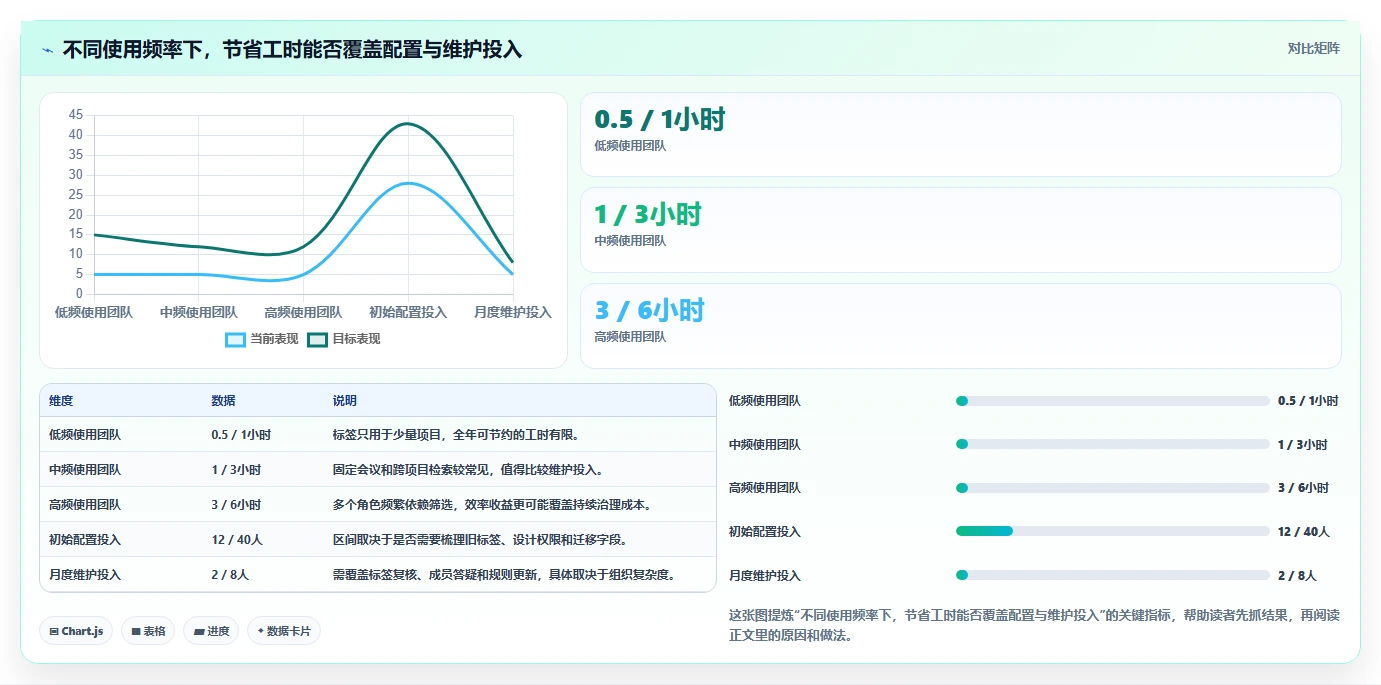Click the 高频使用团队 progress bar
Screen dimensions: 1381x685
coord(1113,488)
